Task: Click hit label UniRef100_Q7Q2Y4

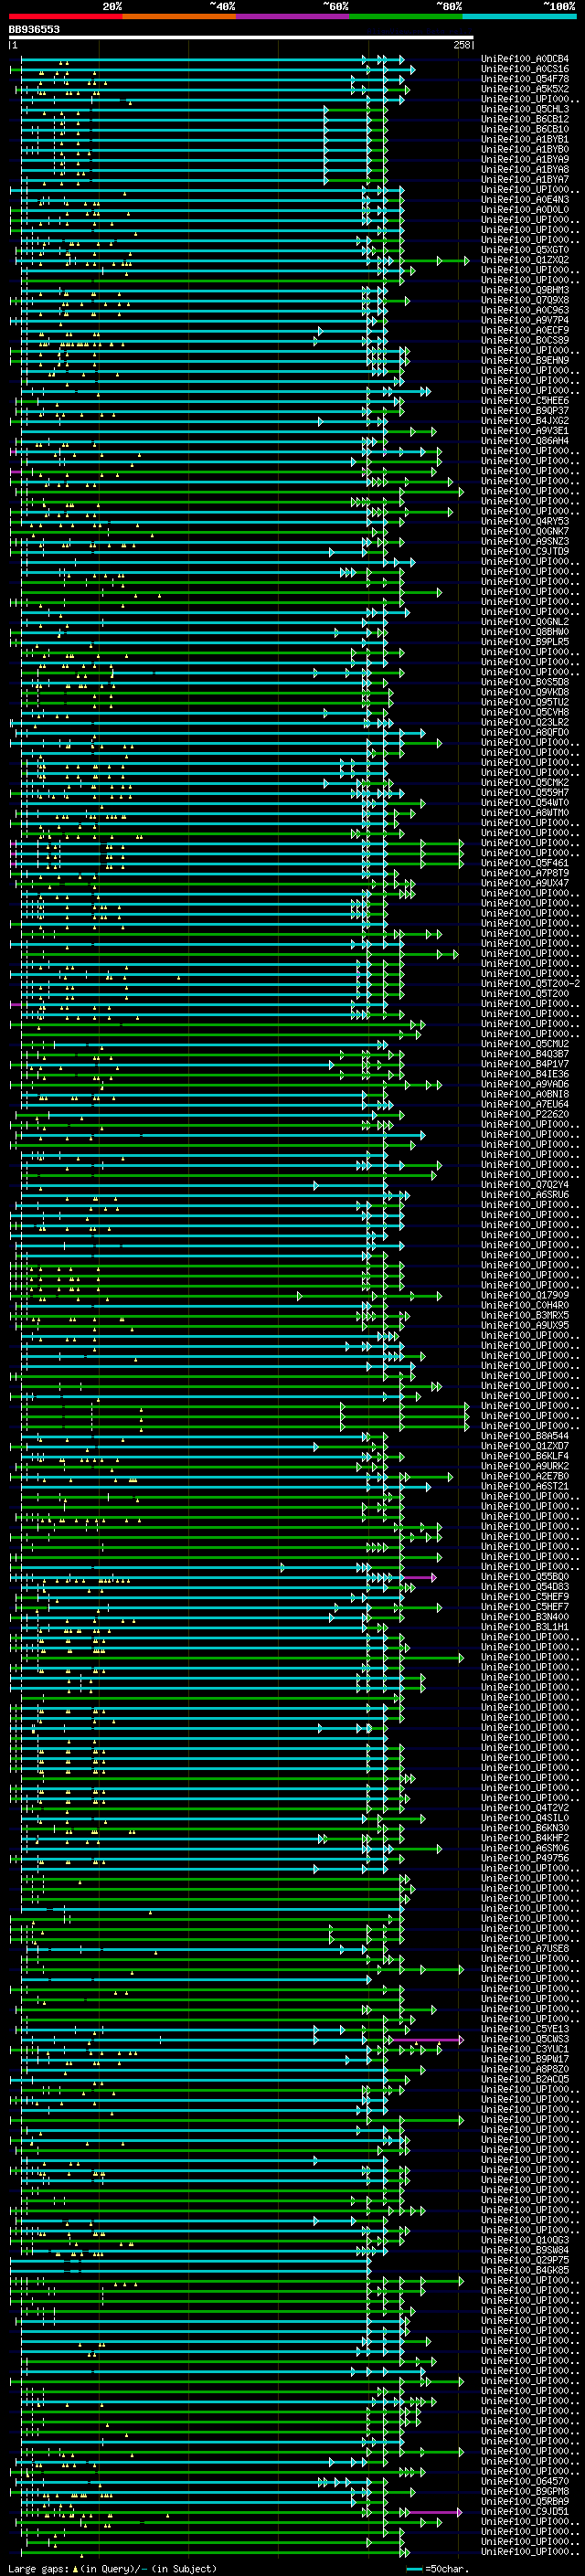Action: pyautogui.click(x=525, y=1186)
